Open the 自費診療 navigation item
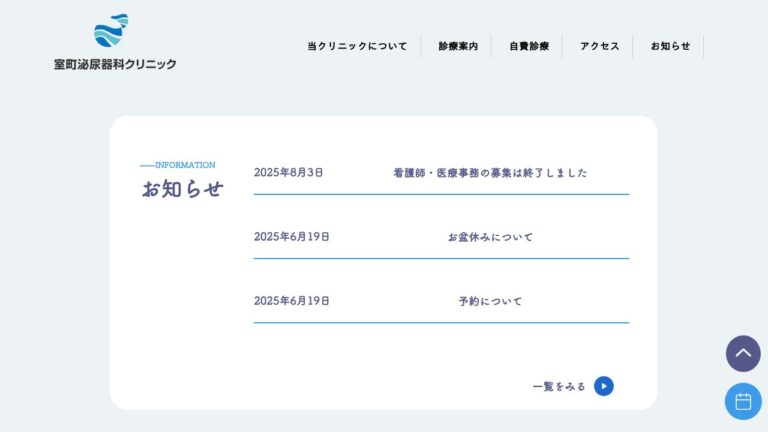768x432 pixels. click(x=529, y=46)
